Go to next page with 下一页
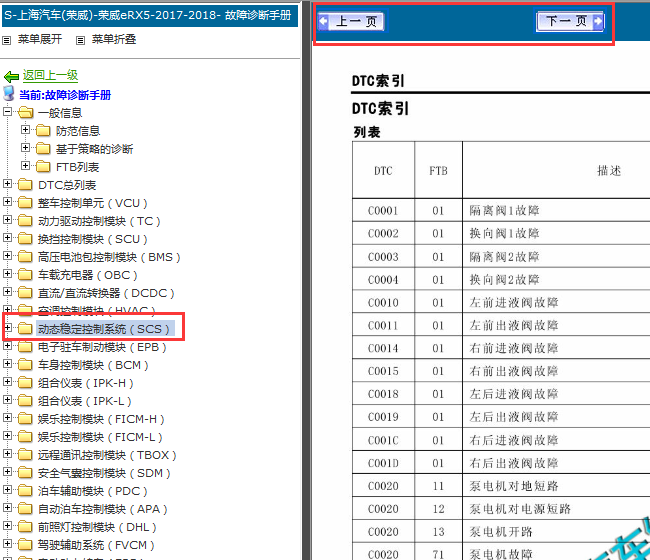This screenshot has height=560, width=650. (x=570, y=21)
